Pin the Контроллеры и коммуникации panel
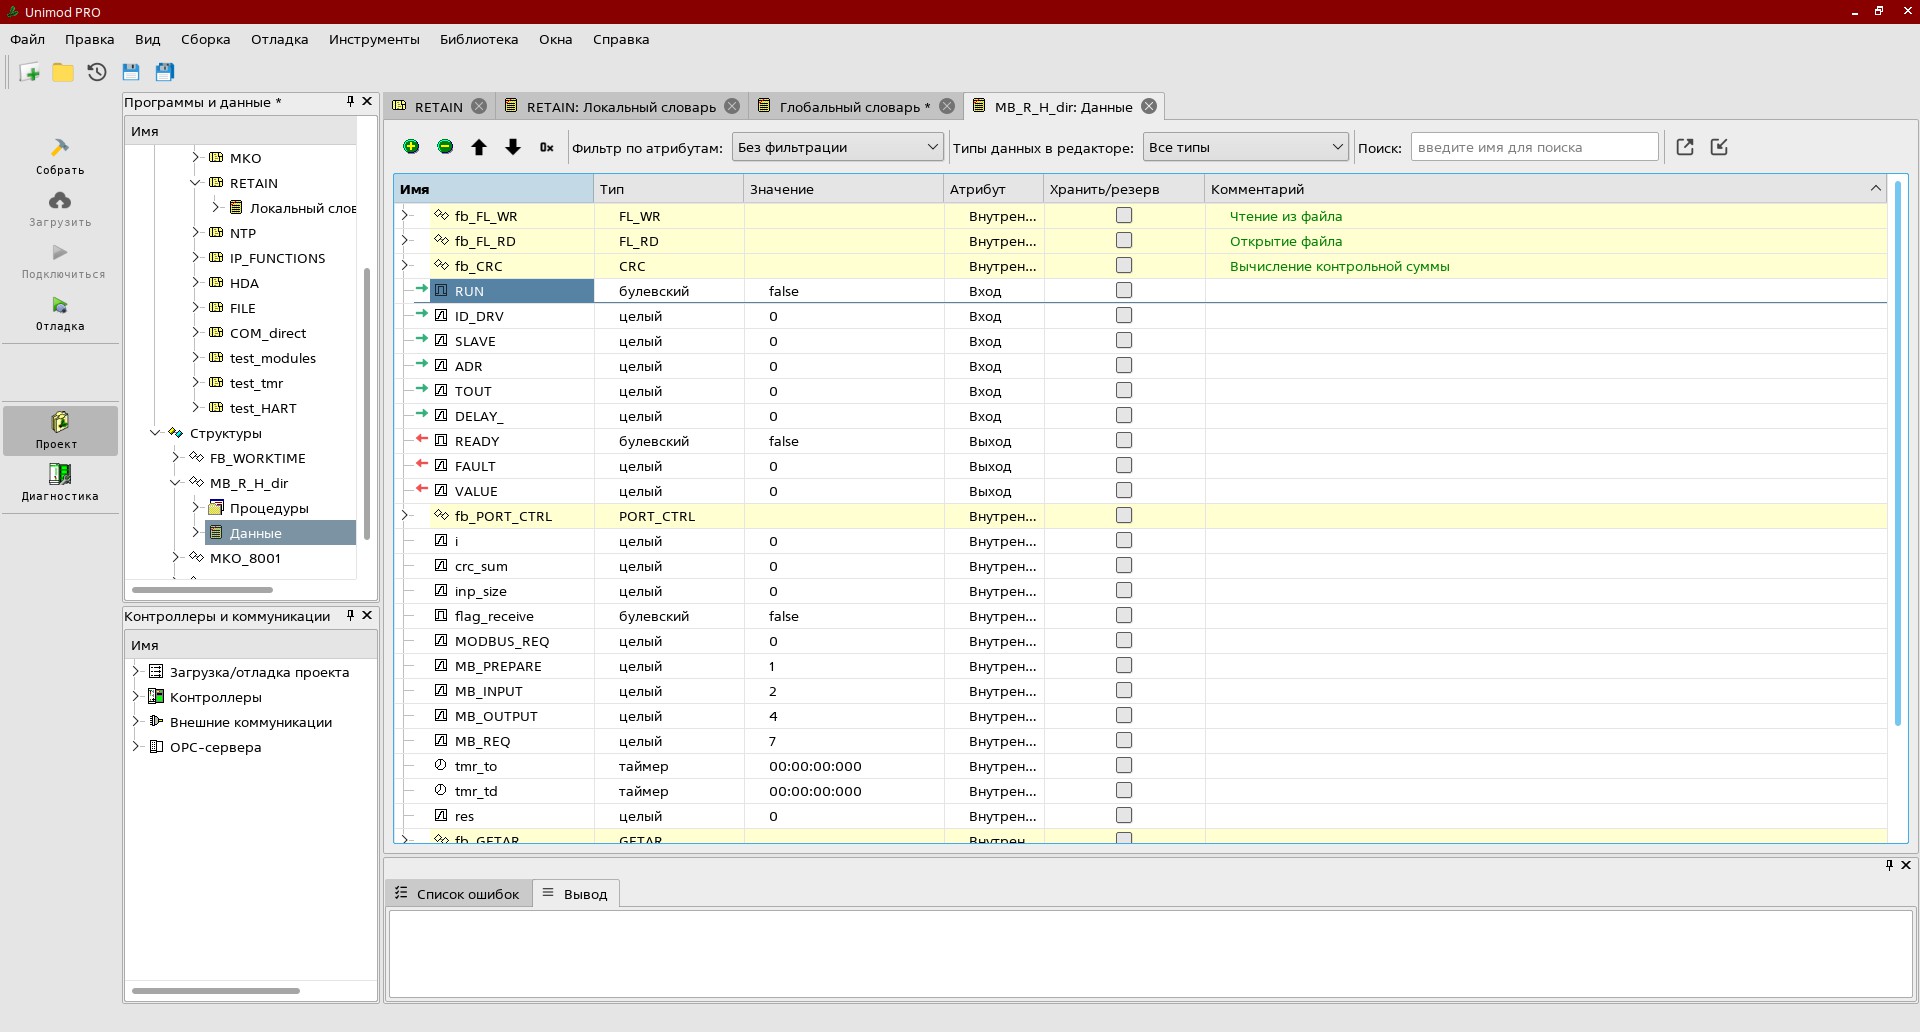This screenshot has height=1032, width=1920. click(x=350, y=615)
